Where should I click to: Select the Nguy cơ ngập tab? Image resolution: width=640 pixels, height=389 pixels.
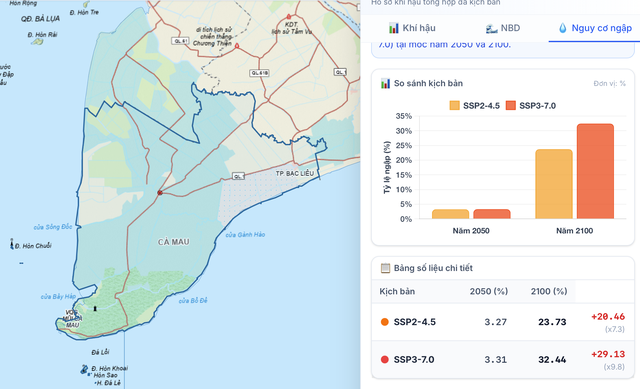coord(595,28)
